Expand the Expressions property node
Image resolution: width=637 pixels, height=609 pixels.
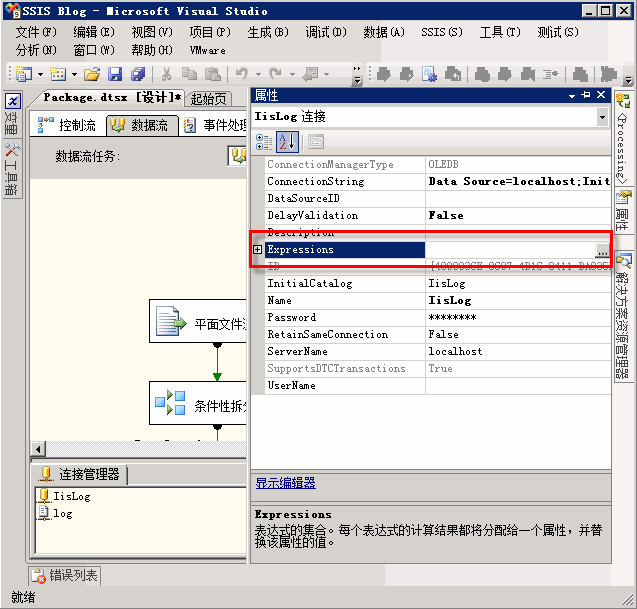pyautogui.click(x=258, y=249)
